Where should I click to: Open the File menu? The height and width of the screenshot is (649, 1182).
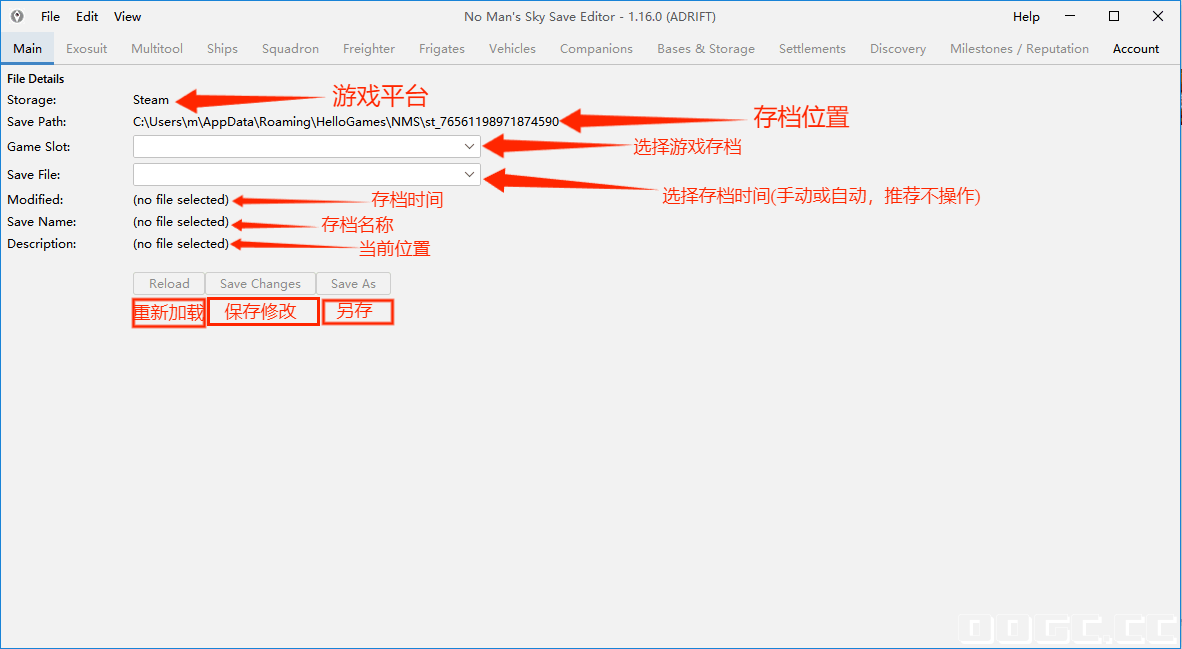tap(51, 17)
